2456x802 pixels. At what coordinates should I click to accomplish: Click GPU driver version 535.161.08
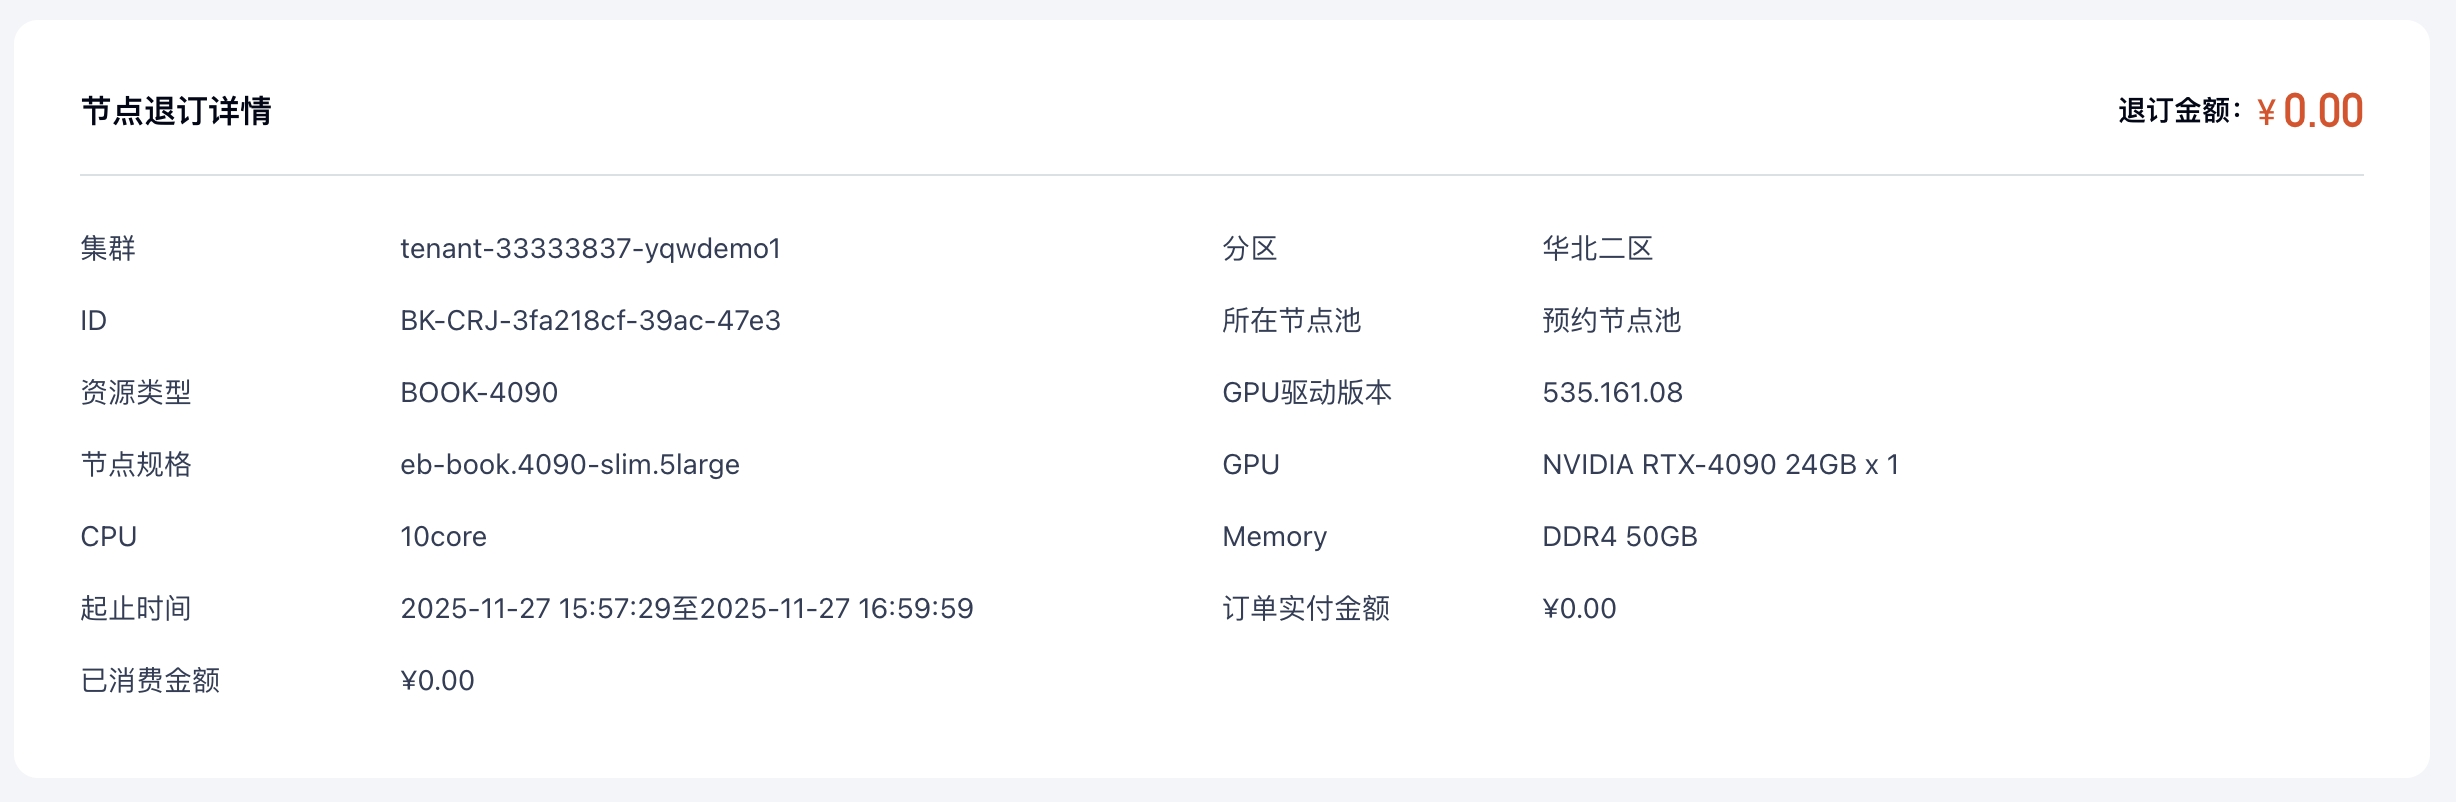pyautogui.click(x=1612, y=393)
